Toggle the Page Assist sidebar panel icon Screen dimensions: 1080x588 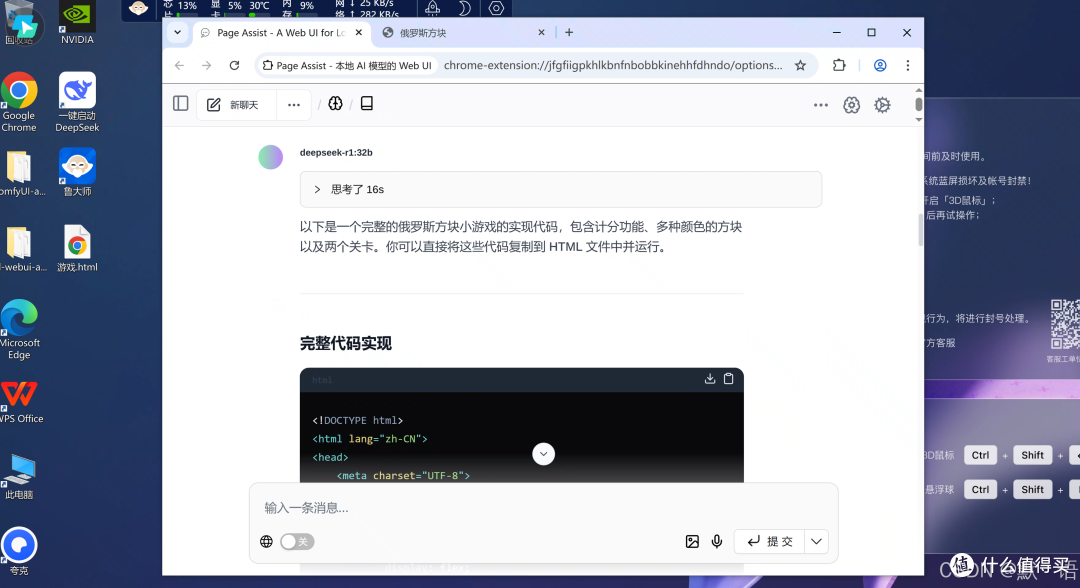pyautogui.click(x=180, y=104)
